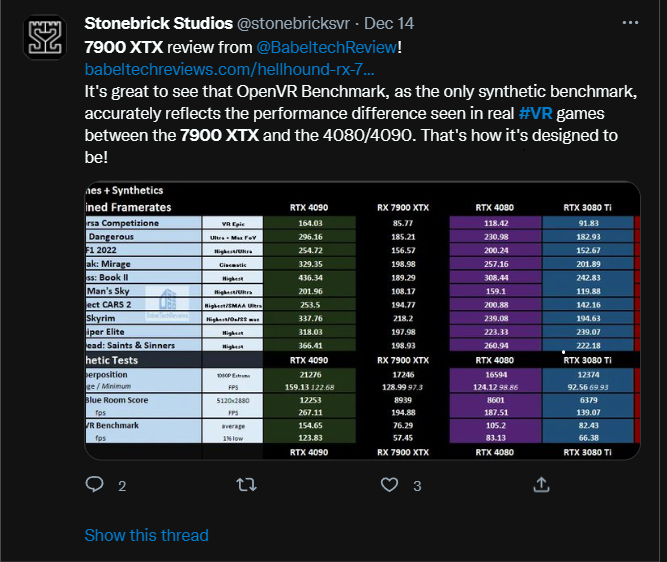Click Show this thread
The width and height of the screenshot is (667, 562).
147,535
